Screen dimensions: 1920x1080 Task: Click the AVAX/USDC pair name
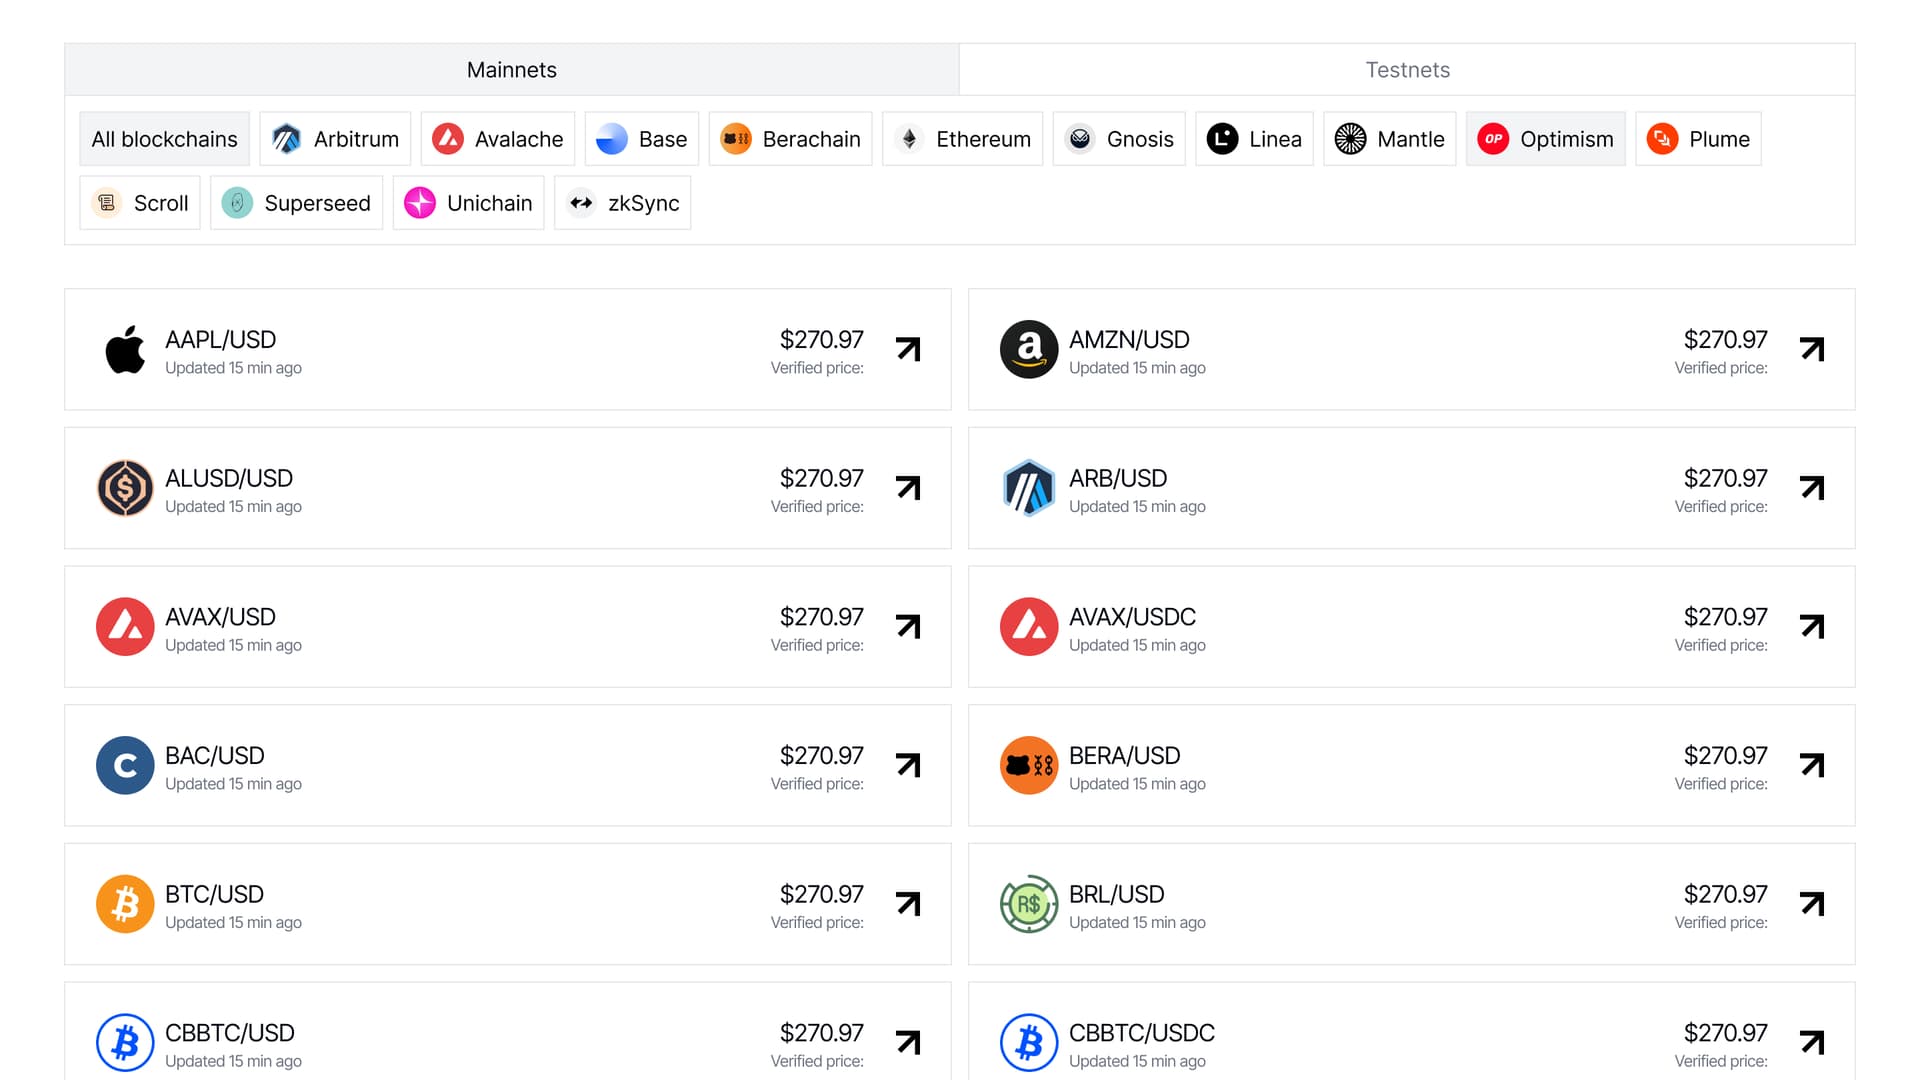pyautogui.click(x=1132, y=617)
